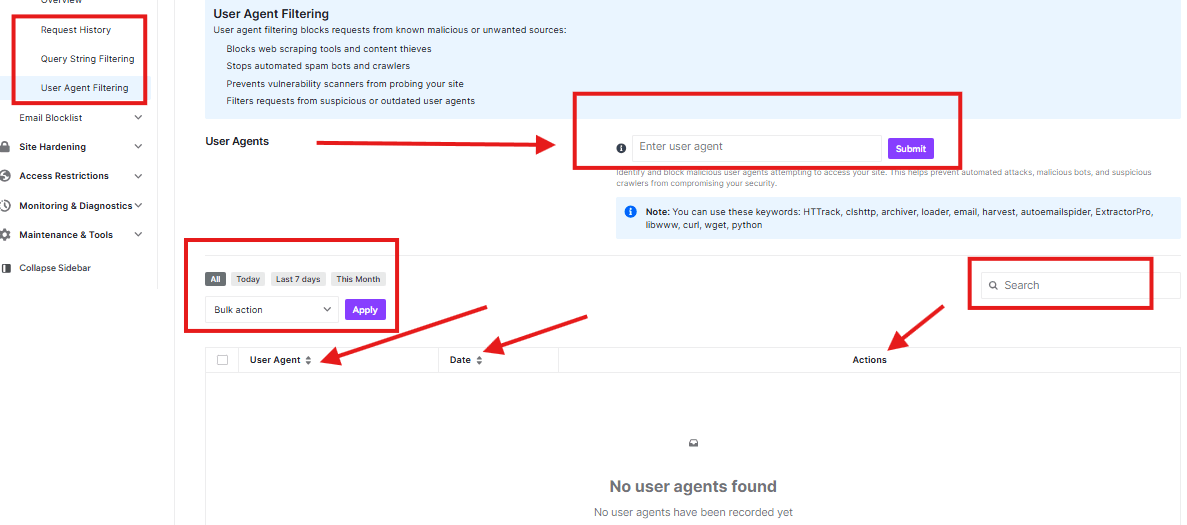1187x525 pixels.
Task: Click the Maintenance & Tools gear icon
Action: (x=5, y=235)
